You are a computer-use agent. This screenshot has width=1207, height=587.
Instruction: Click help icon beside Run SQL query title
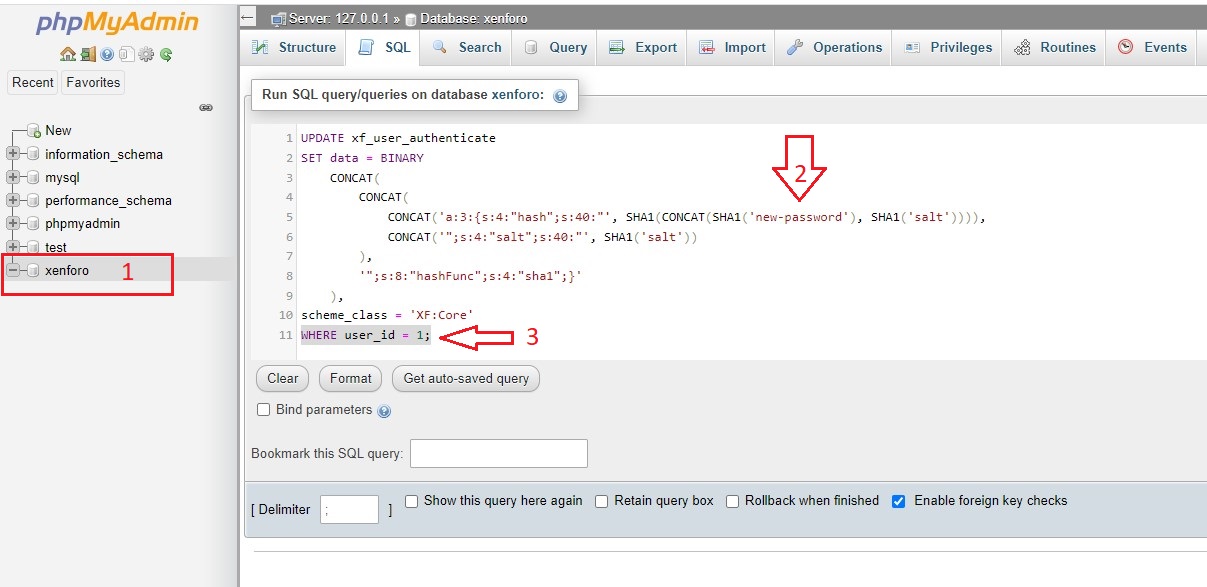point(560,96)
